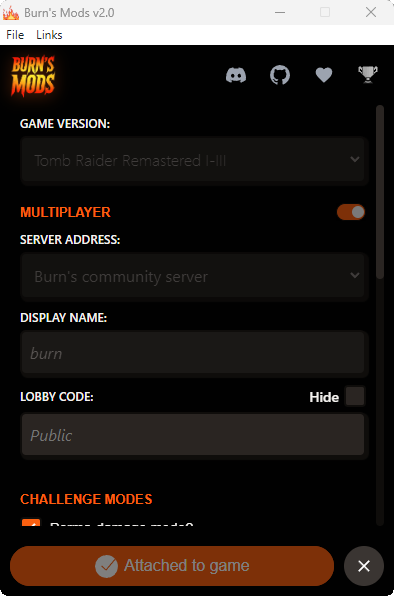Click the SERVER ADDRESS label
The height and width of the screenshot is (596, 394).
point(70,240)
